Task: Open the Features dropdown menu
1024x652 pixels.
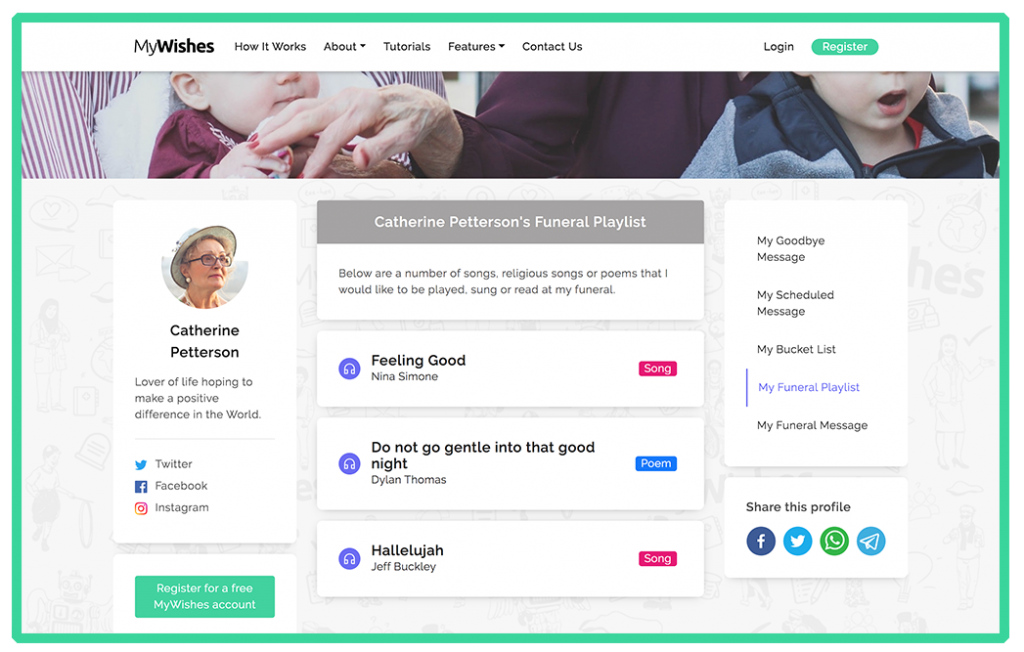Action: pos(476,47)
